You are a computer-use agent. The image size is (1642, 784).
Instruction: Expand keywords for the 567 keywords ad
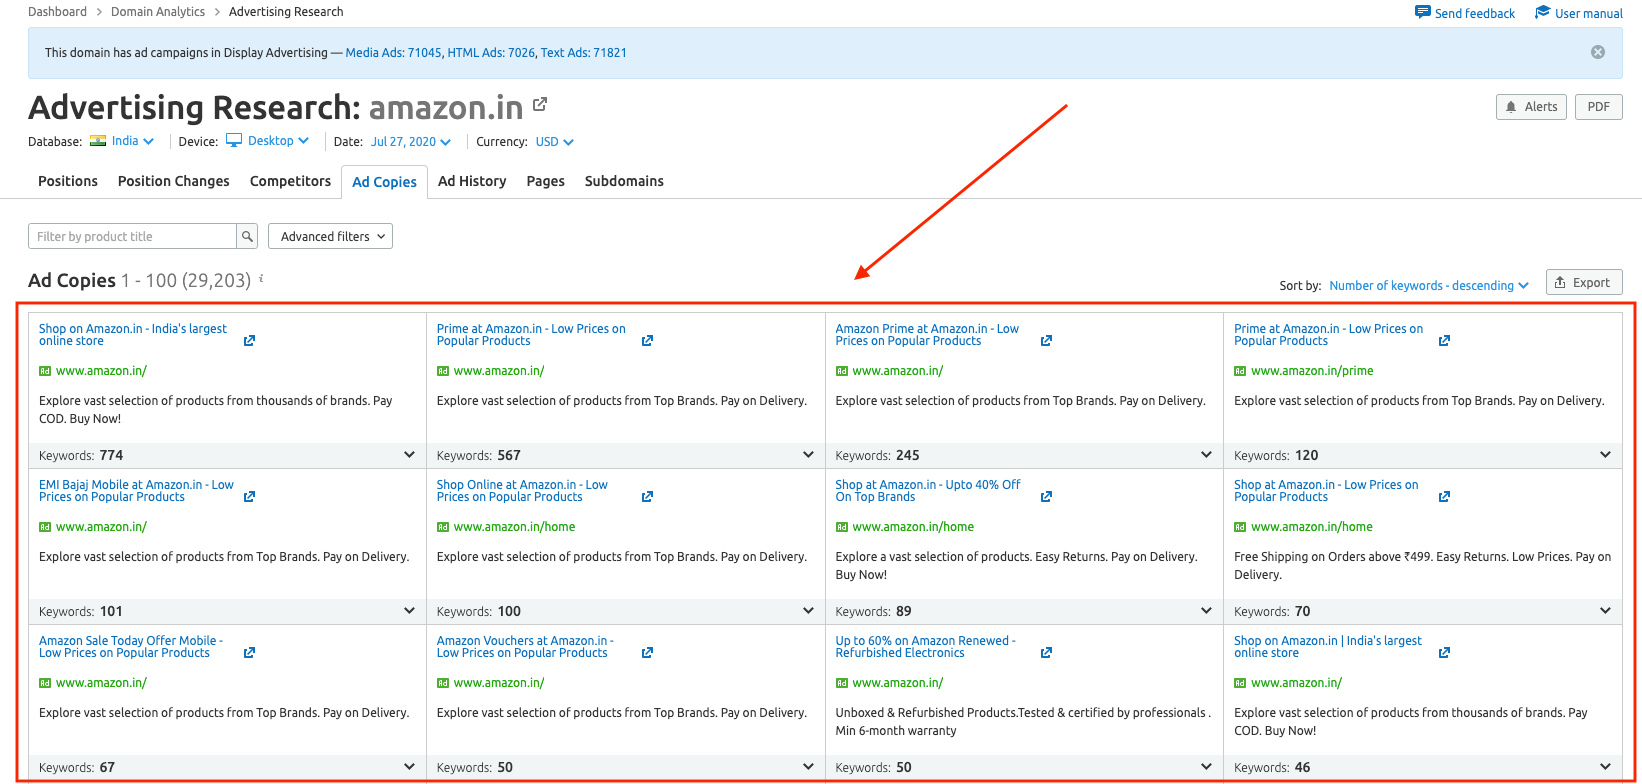coord(808,455)
